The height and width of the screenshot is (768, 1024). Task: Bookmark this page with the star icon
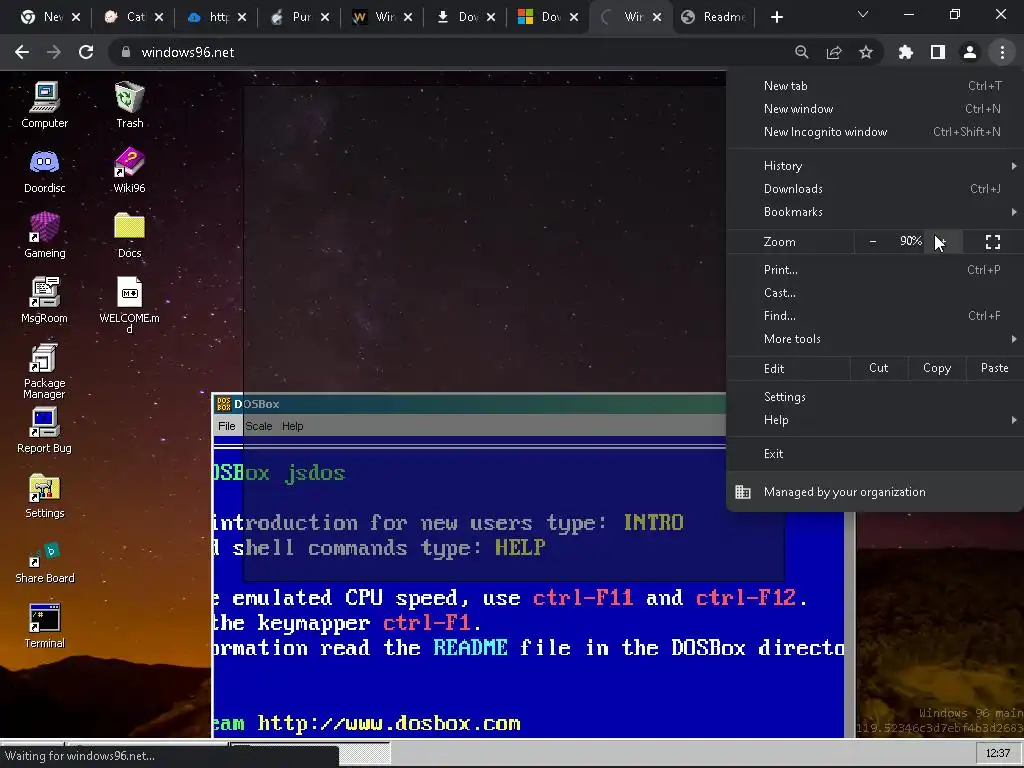click(866, 52)
